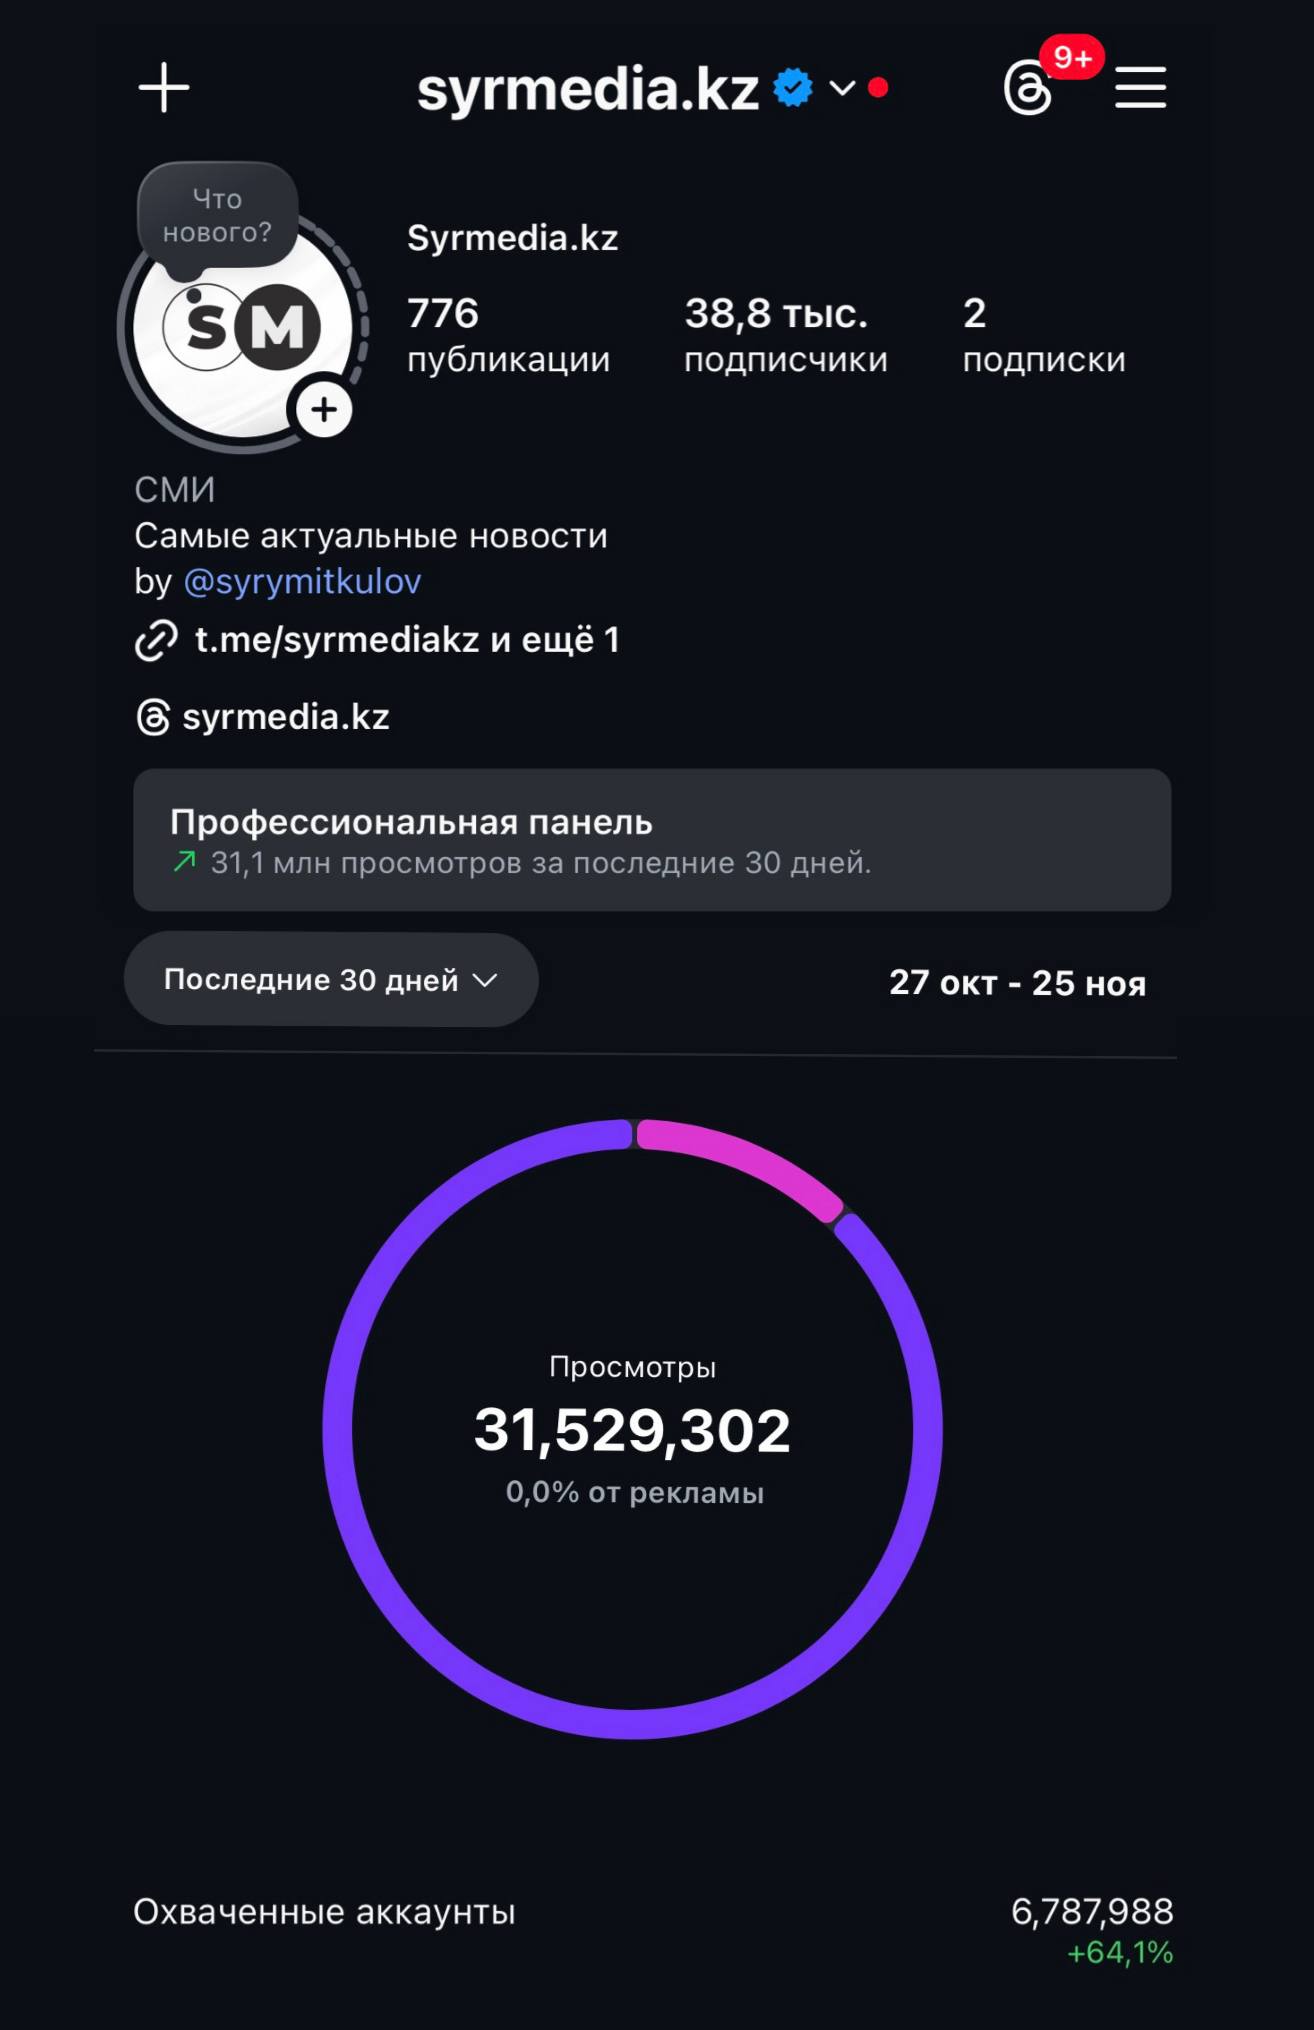This screenshot has height=2030, width=1314.
Task: Expand the account switcher chevron
Action: (843, 88)
